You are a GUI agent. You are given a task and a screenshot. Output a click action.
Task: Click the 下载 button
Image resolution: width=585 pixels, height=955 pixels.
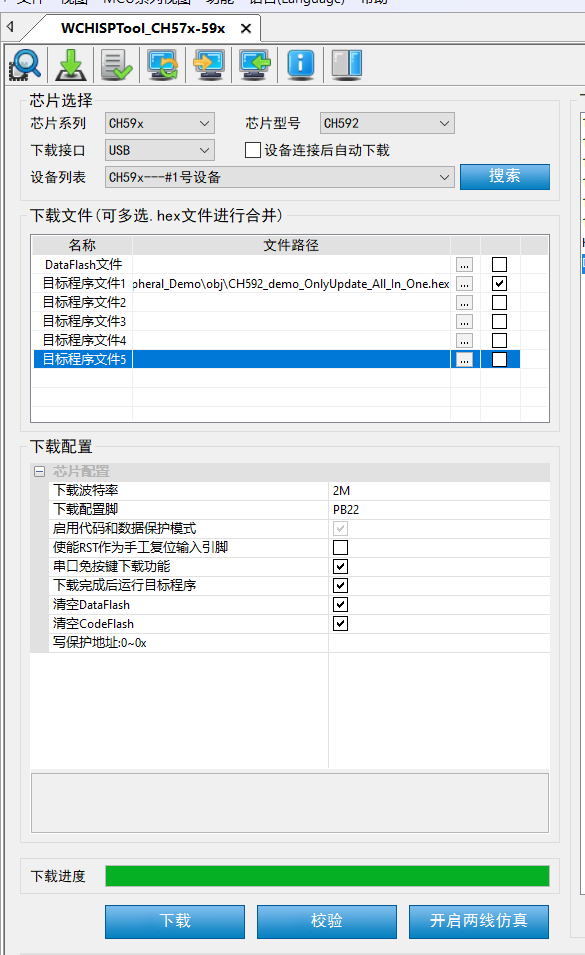point(175,921)
